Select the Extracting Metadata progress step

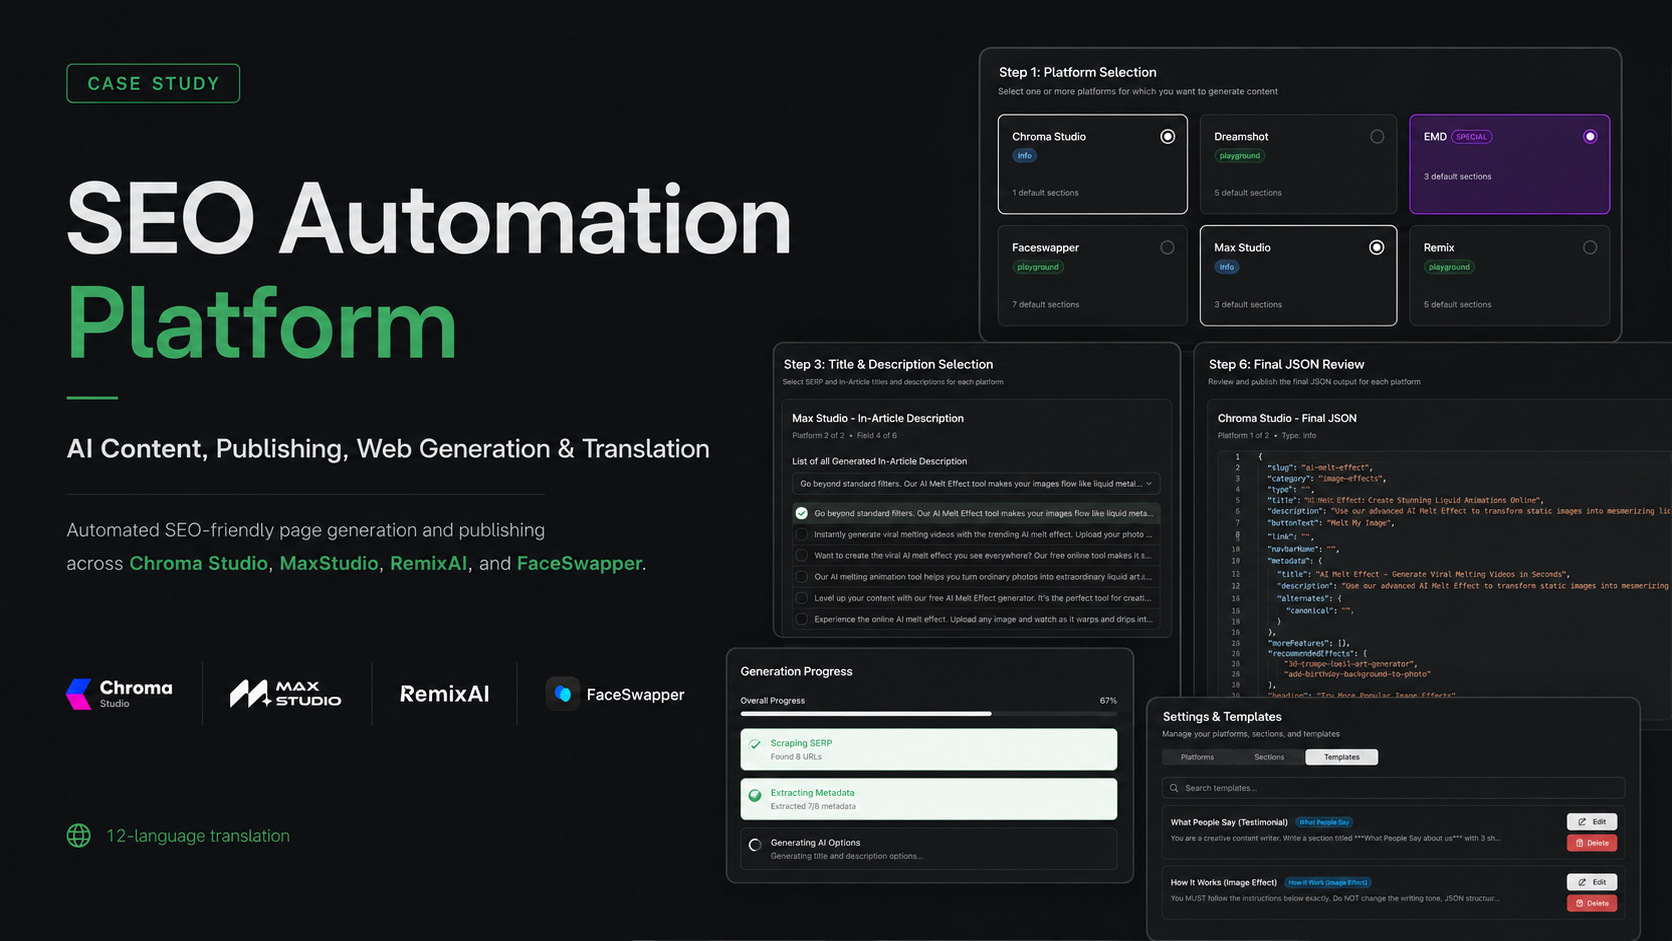point(929,799)
